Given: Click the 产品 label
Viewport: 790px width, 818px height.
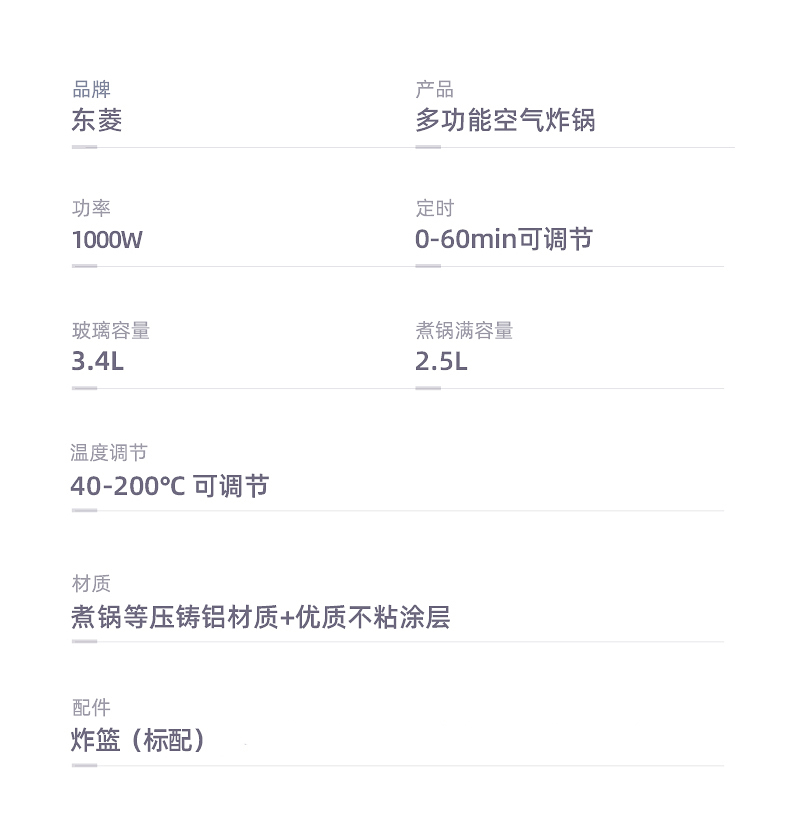Looking at the screenshot, I should (435, 89).
